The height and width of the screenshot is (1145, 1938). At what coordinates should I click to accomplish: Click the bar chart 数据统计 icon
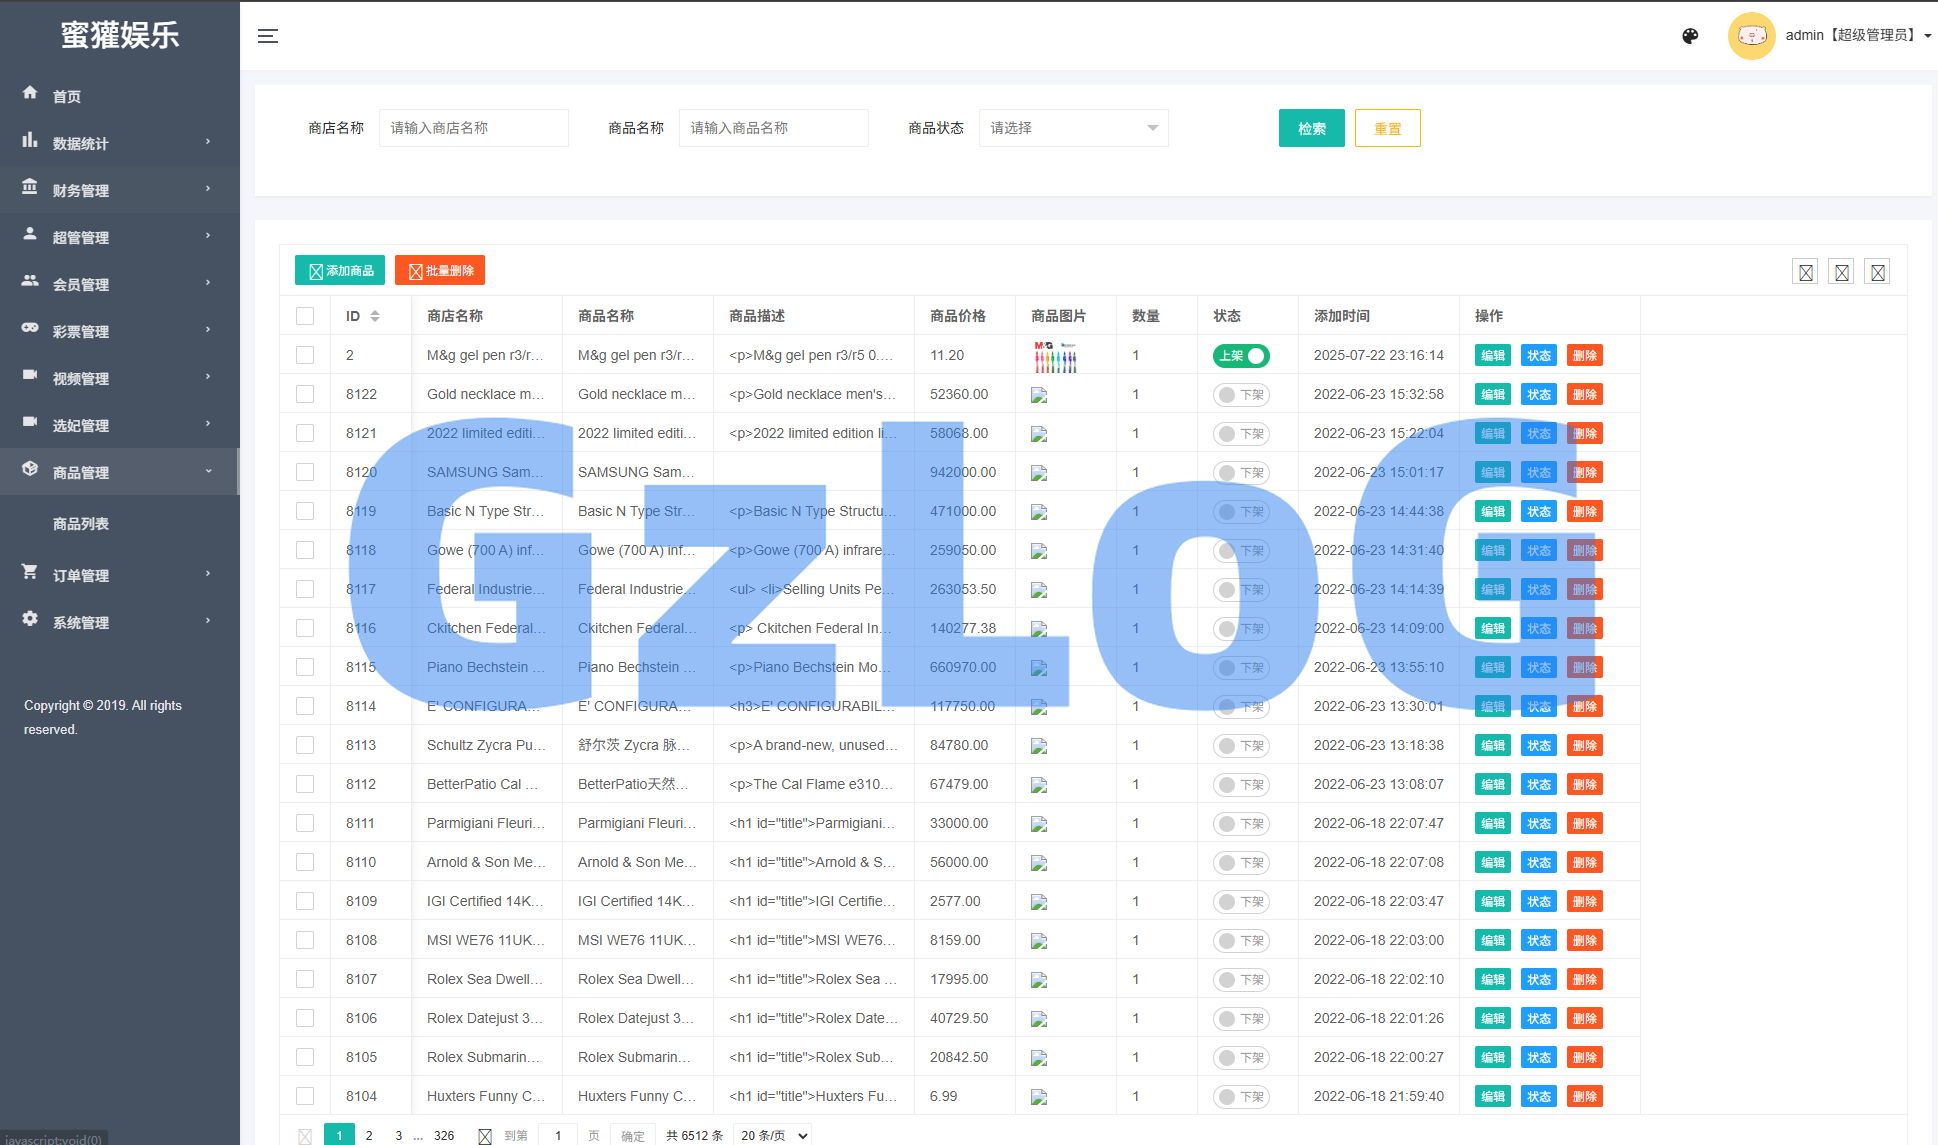[x=30, y=140]
